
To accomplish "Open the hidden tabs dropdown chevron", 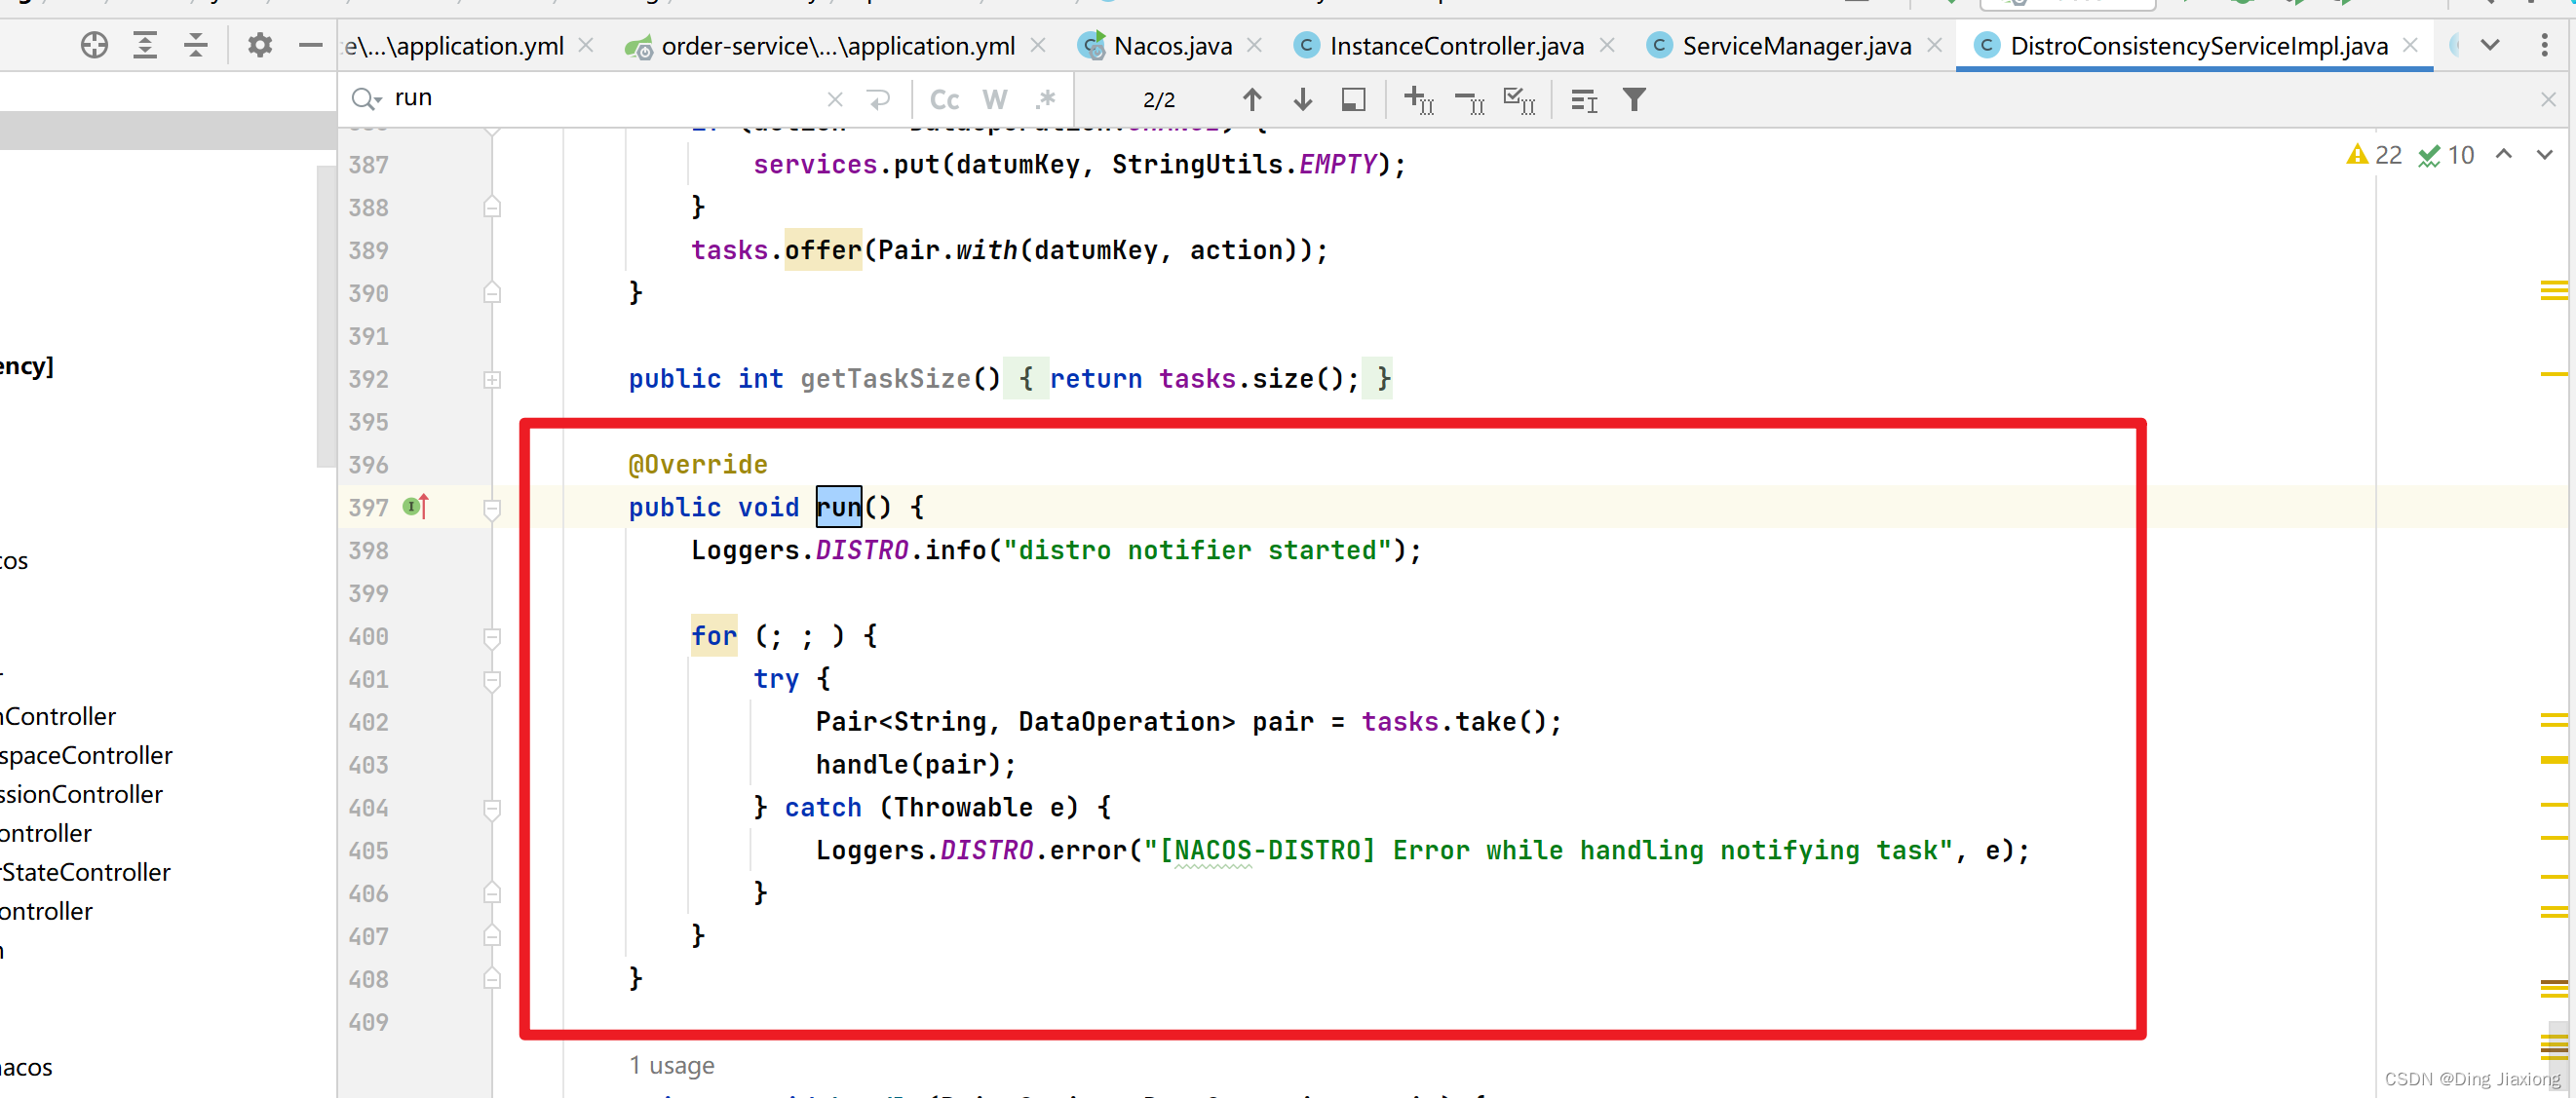I will [2491, 46].
